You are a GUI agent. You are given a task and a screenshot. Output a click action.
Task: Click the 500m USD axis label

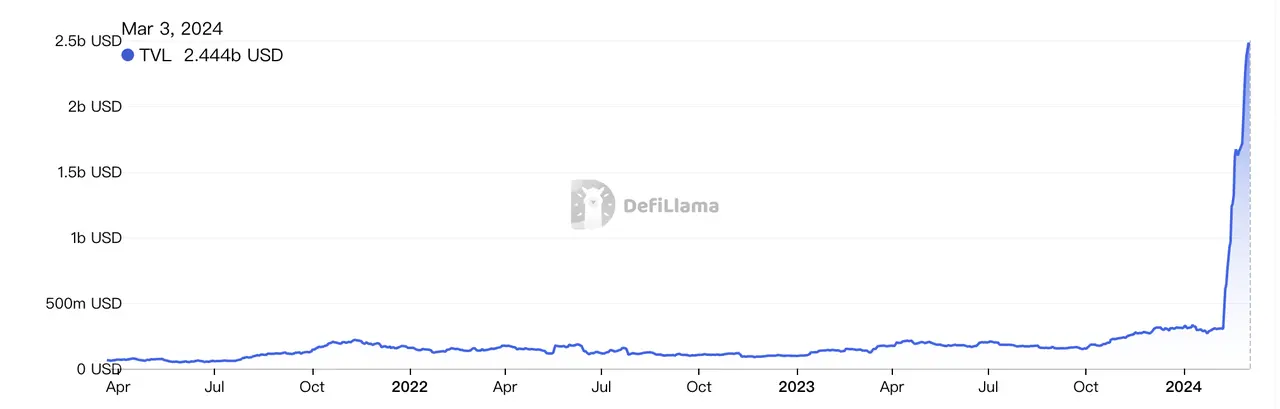pyautogui.click(x=85, y=303)
